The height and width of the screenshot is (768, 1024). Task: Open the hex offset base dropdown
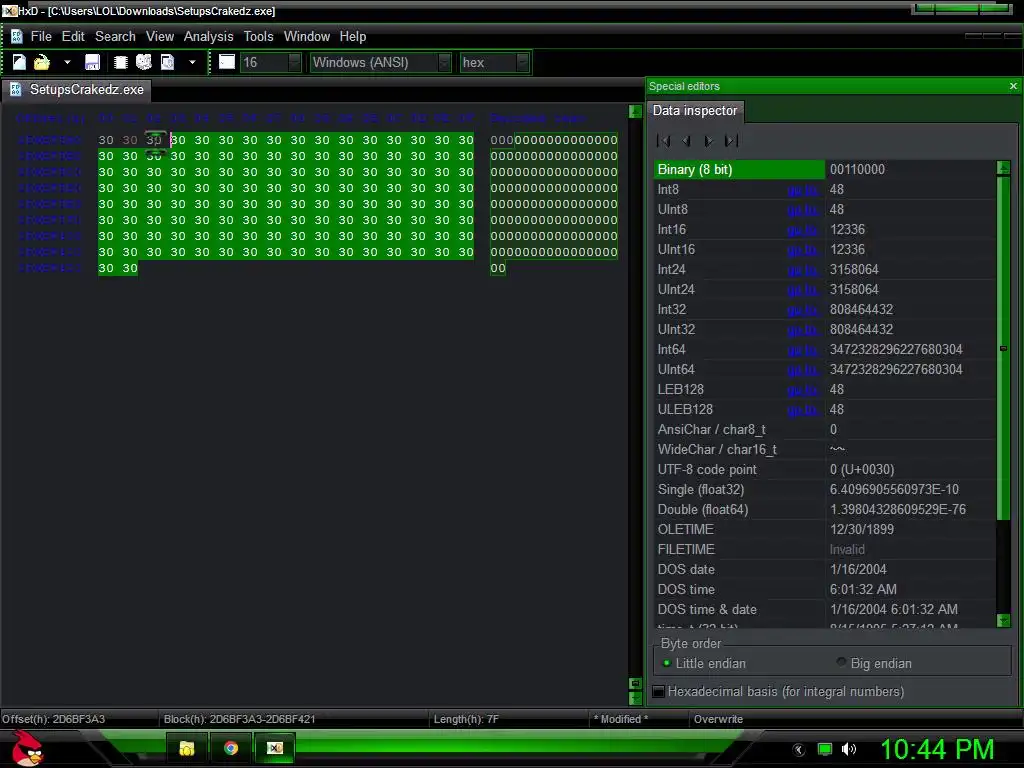[x=522, y=62]
